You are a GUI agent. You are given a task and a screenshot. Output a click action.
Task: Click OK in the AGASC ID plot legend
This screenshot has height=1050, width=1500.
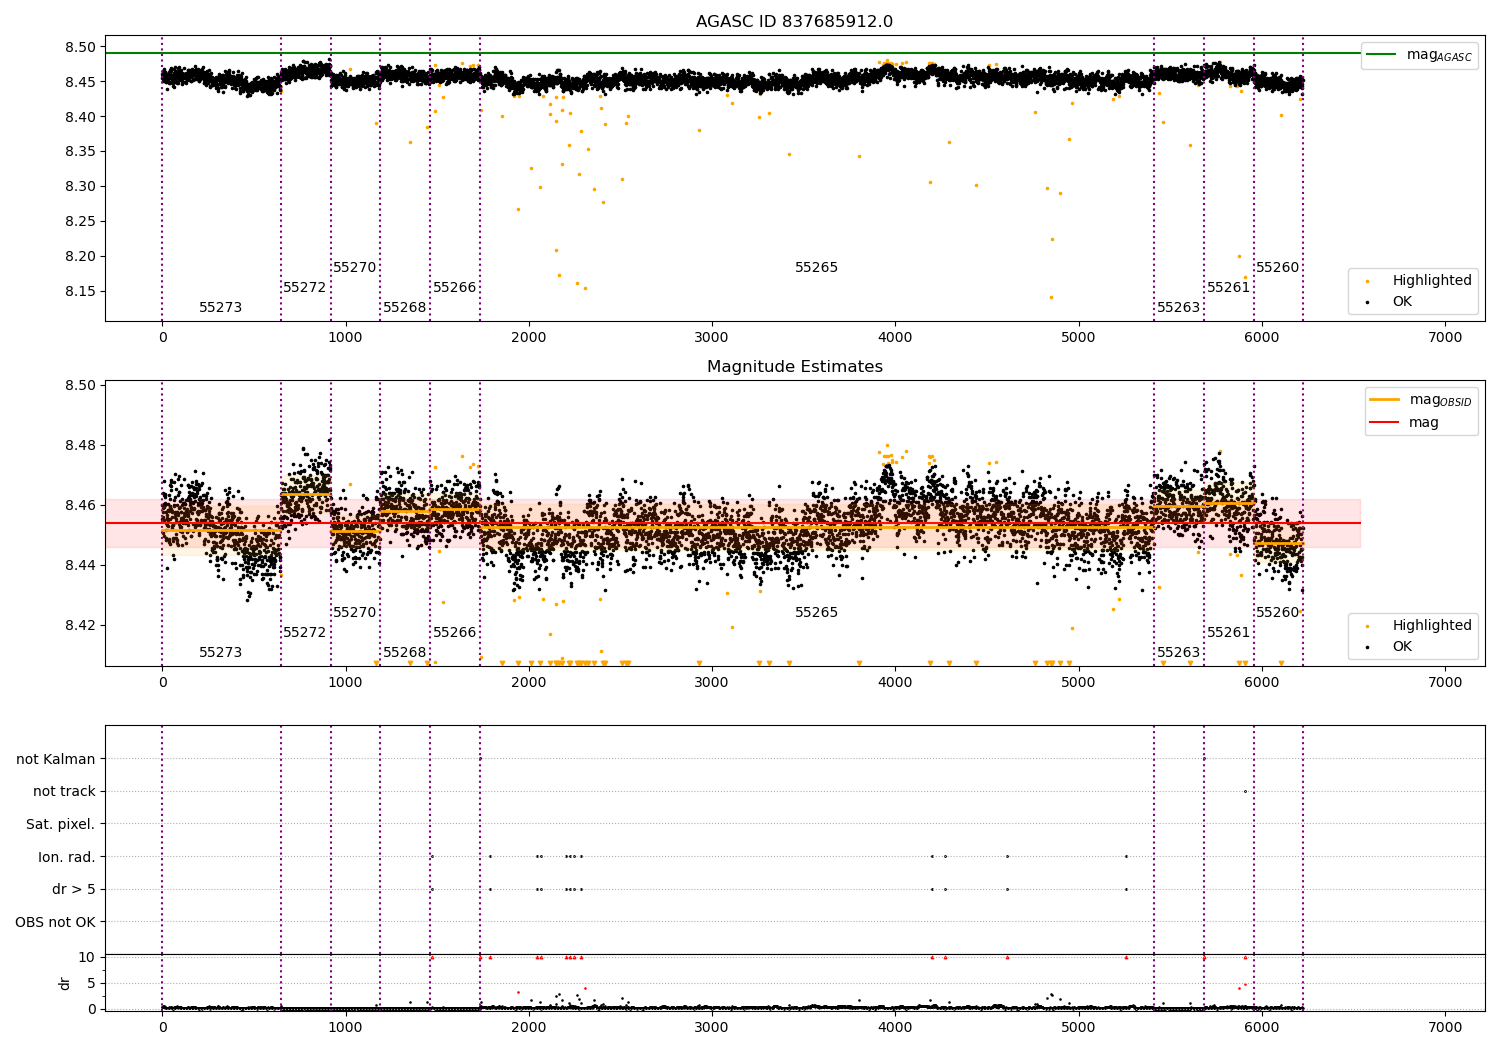click(x=1402, y=301)
